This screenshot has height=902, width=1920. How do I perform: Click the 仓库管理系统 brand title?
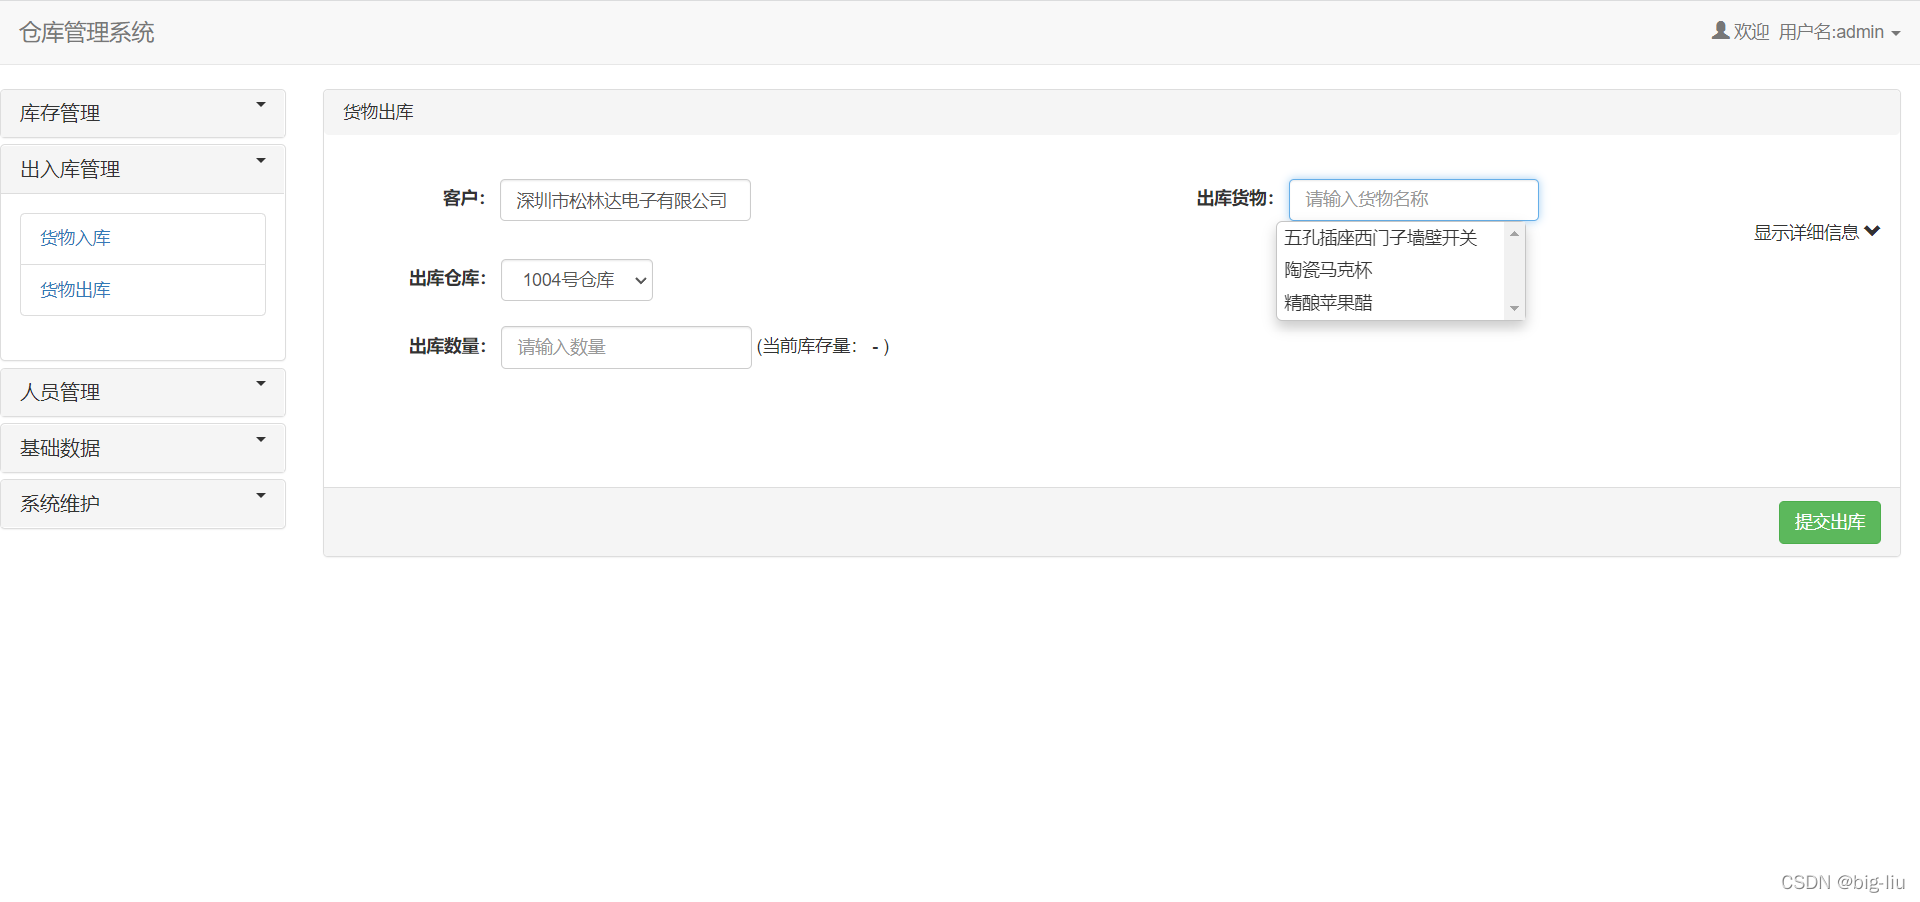click(87, 32)
